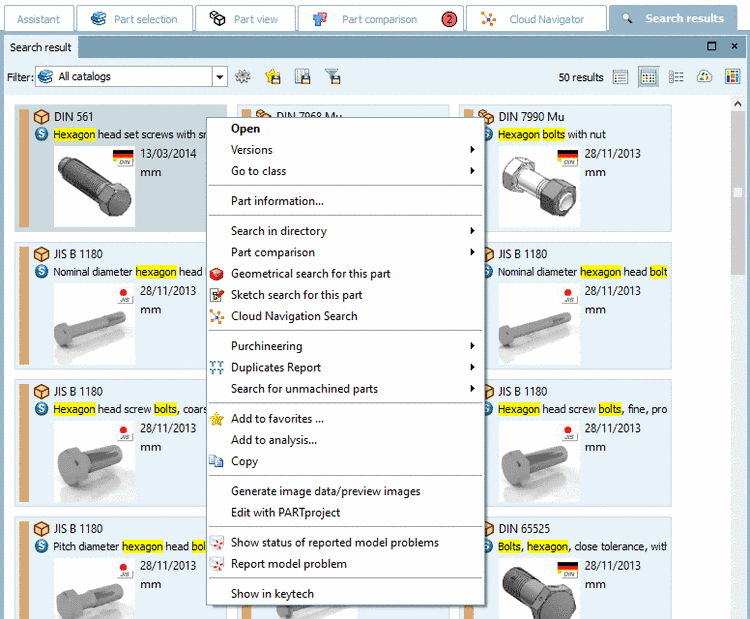Switch to thumbnail grid view icon
This screenshot has width=750, height=619.
click(x=648, y=77)
